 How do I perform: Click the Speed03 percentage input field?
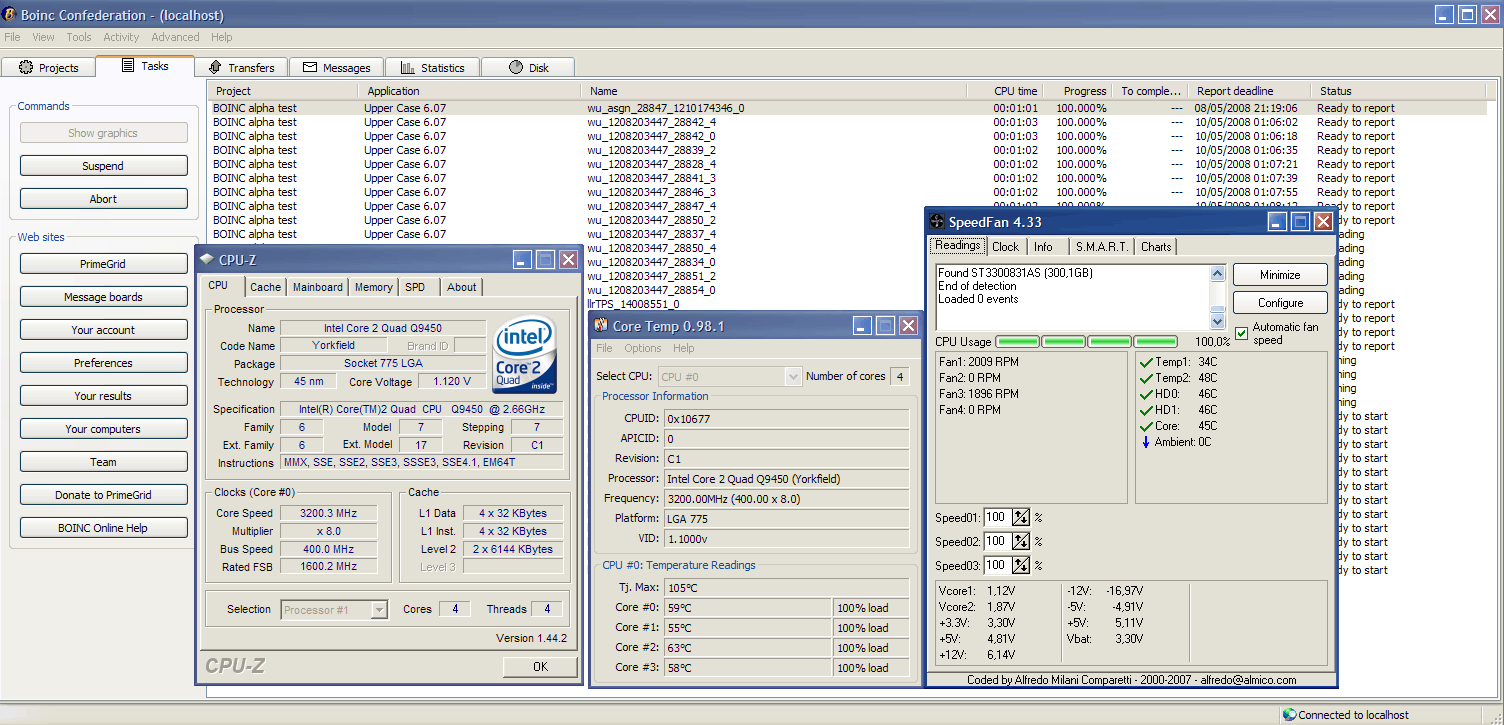click(996, 565)
